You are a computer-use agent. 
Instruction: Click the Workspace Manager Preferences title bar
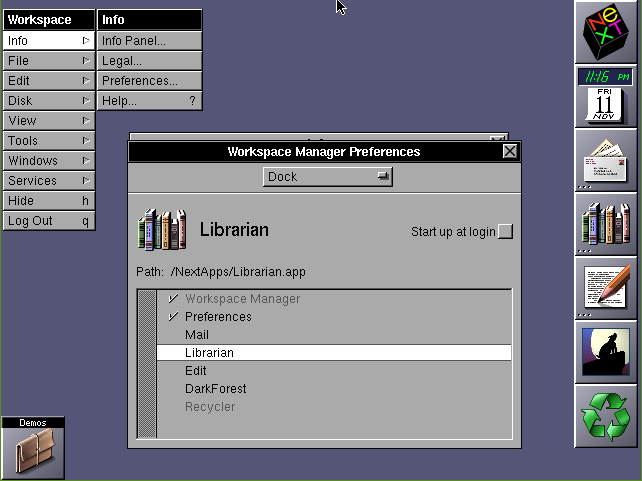pos(324,152)
